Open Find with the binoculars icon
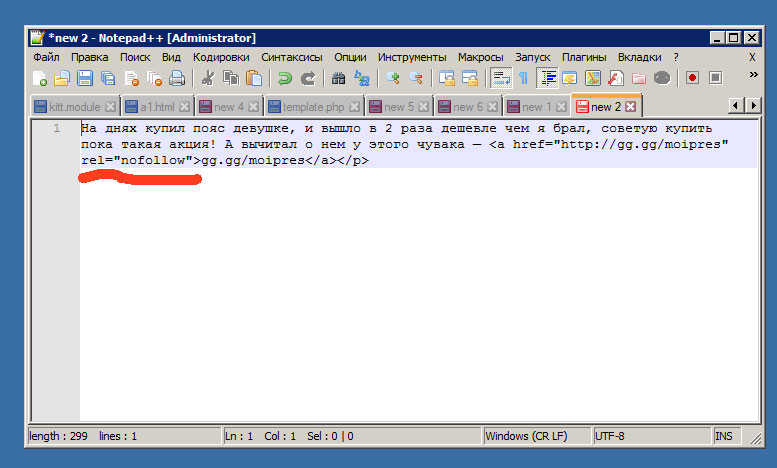This screenshot has width=777, height=468. [338, 78]
